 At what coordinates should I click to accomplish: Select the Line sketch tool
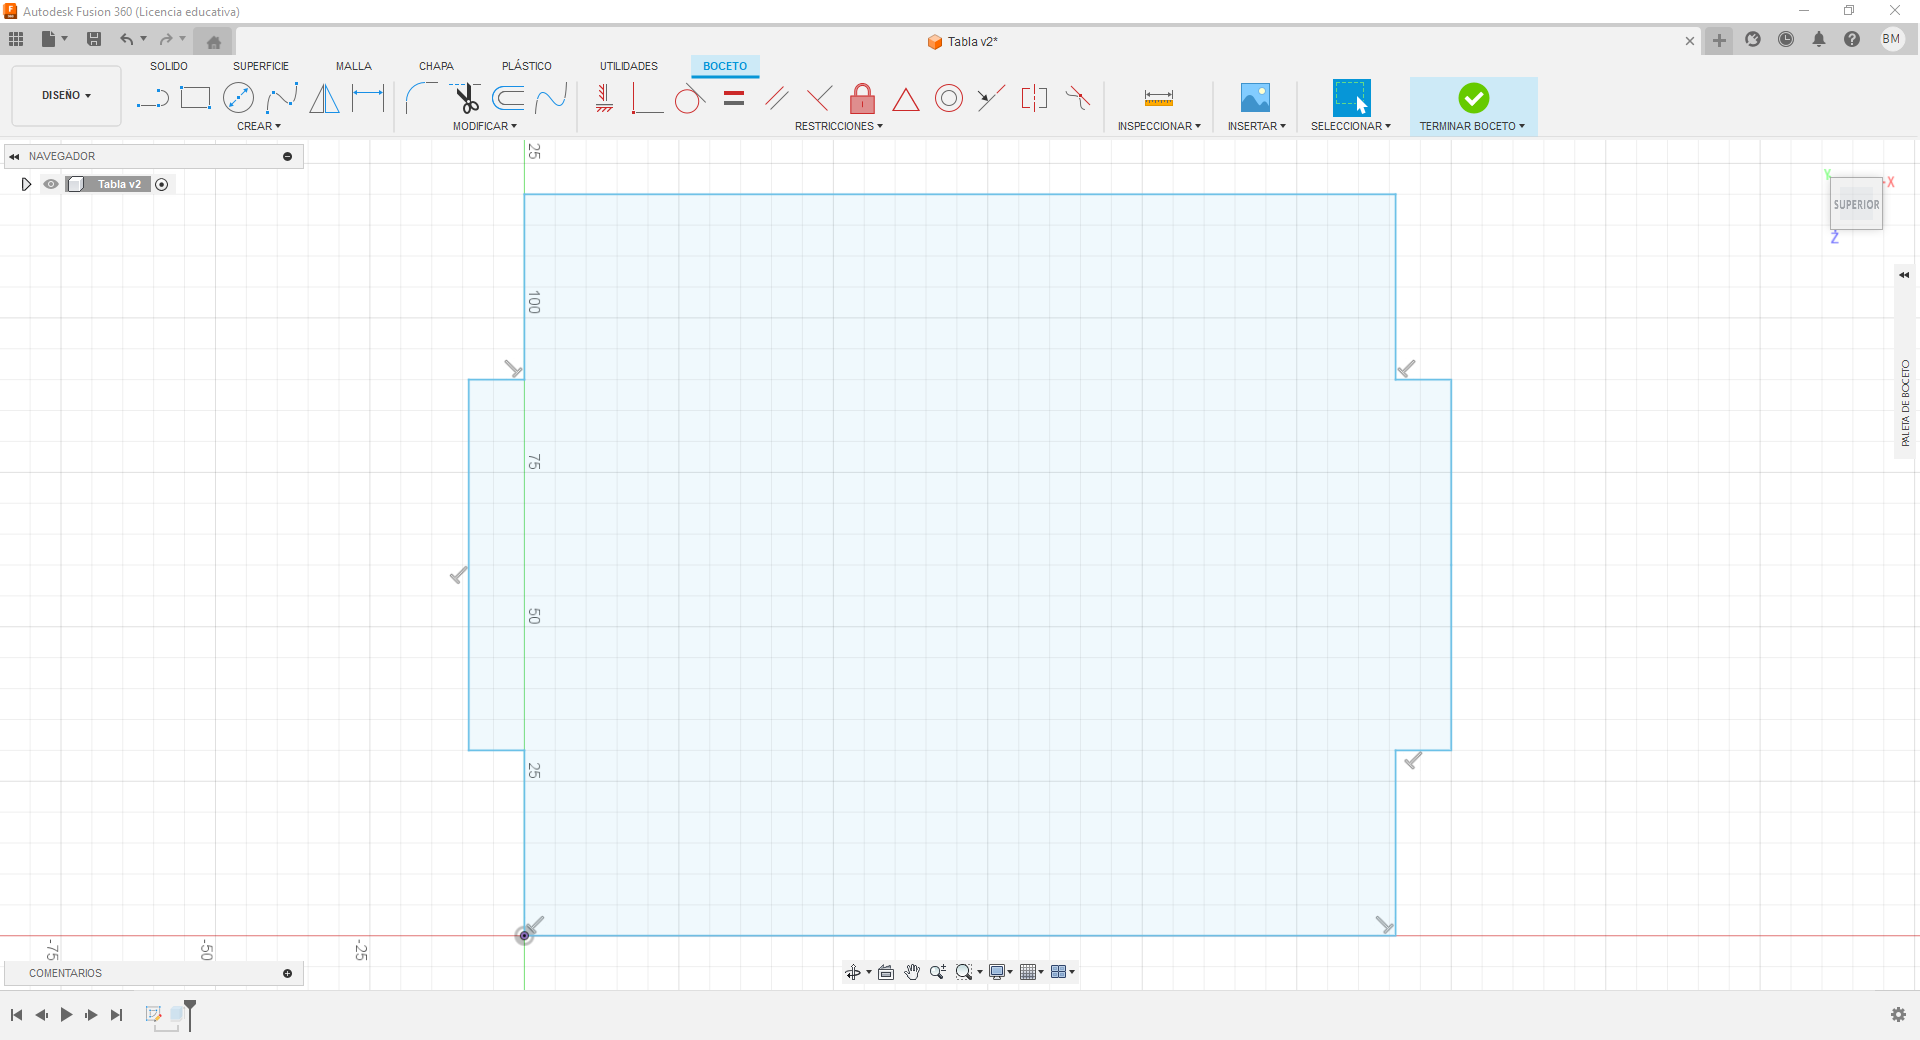pos(152,98)
